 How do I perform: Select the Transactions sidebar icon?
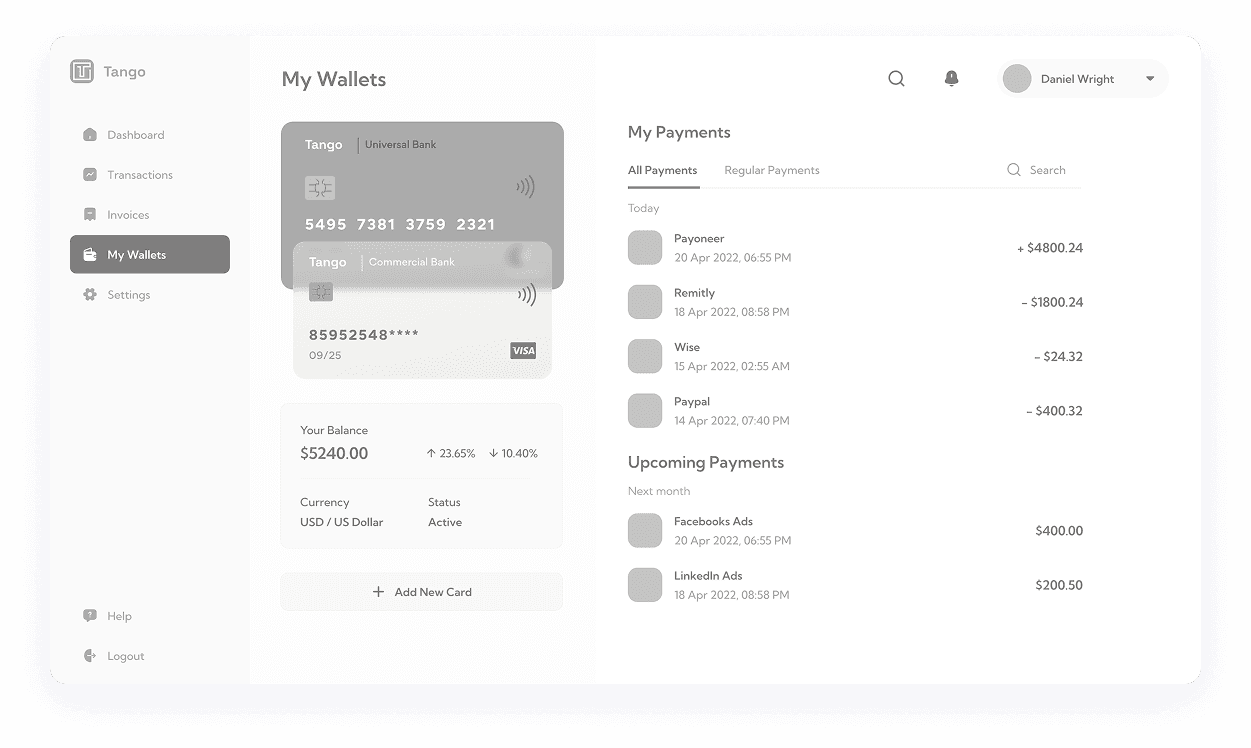point(90,174)
